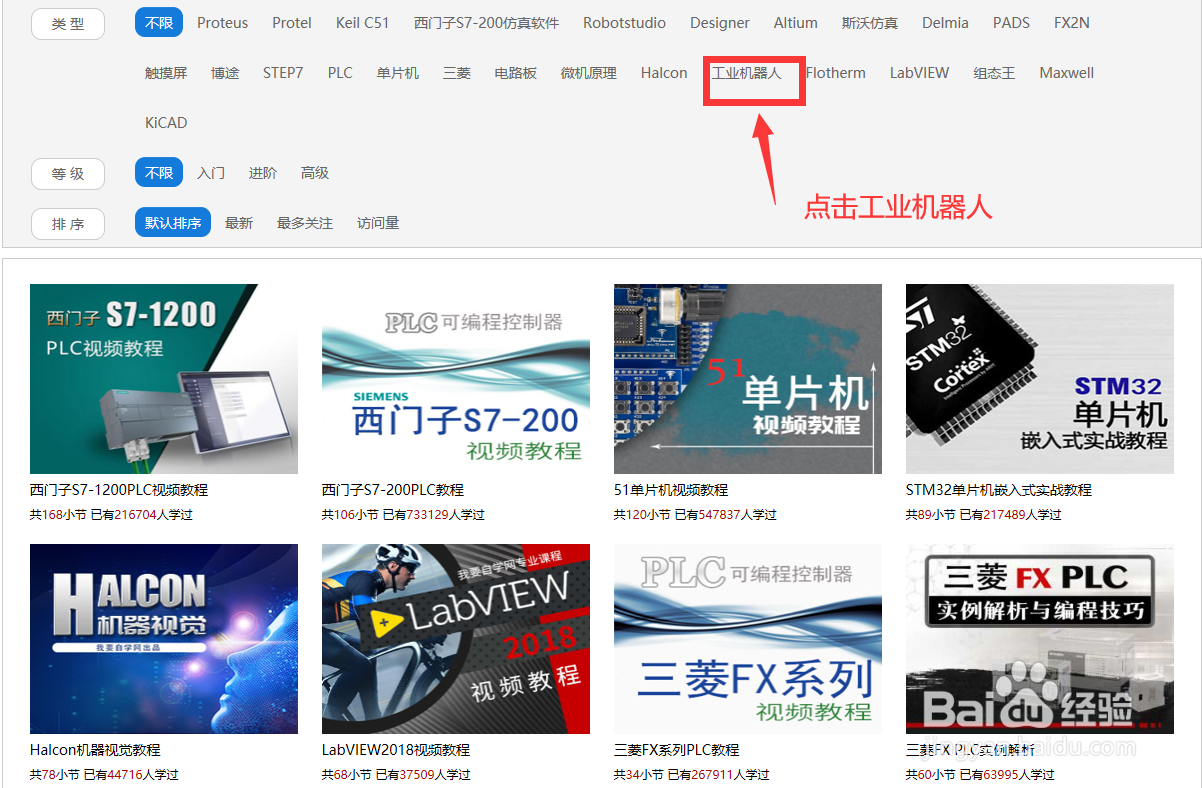Sort courses by 最新

(239, 223)
